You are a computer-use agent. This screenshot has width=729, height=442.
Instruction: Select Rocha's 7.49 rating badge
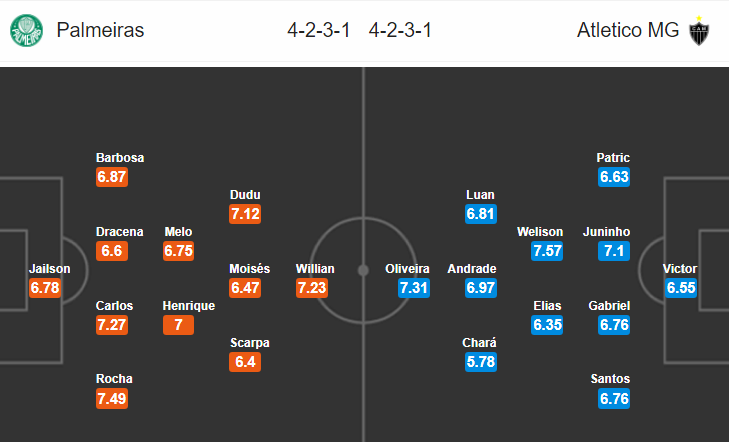pyautogui.click(x=112, y=399)
